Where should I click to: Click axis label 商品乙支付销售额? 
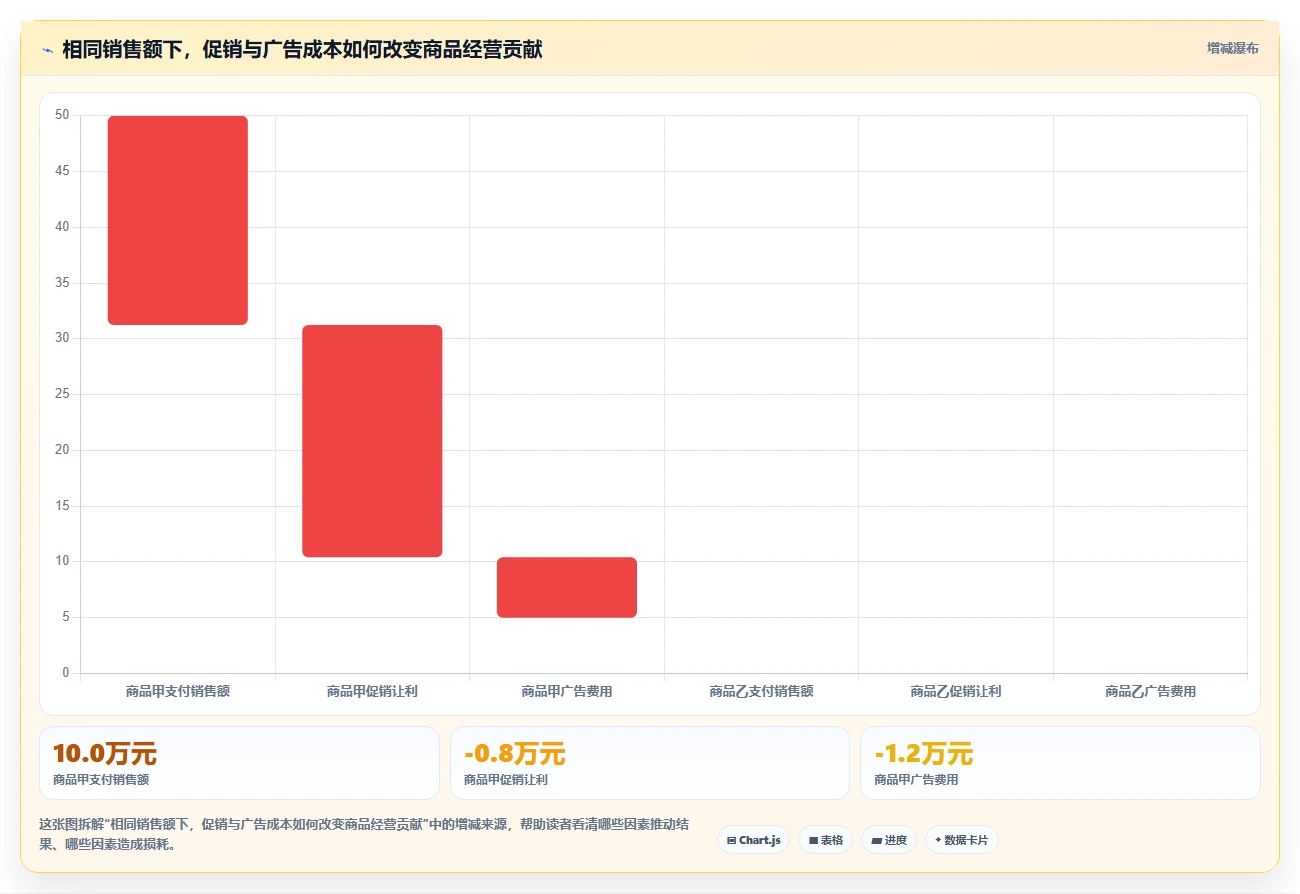(761, 691)
